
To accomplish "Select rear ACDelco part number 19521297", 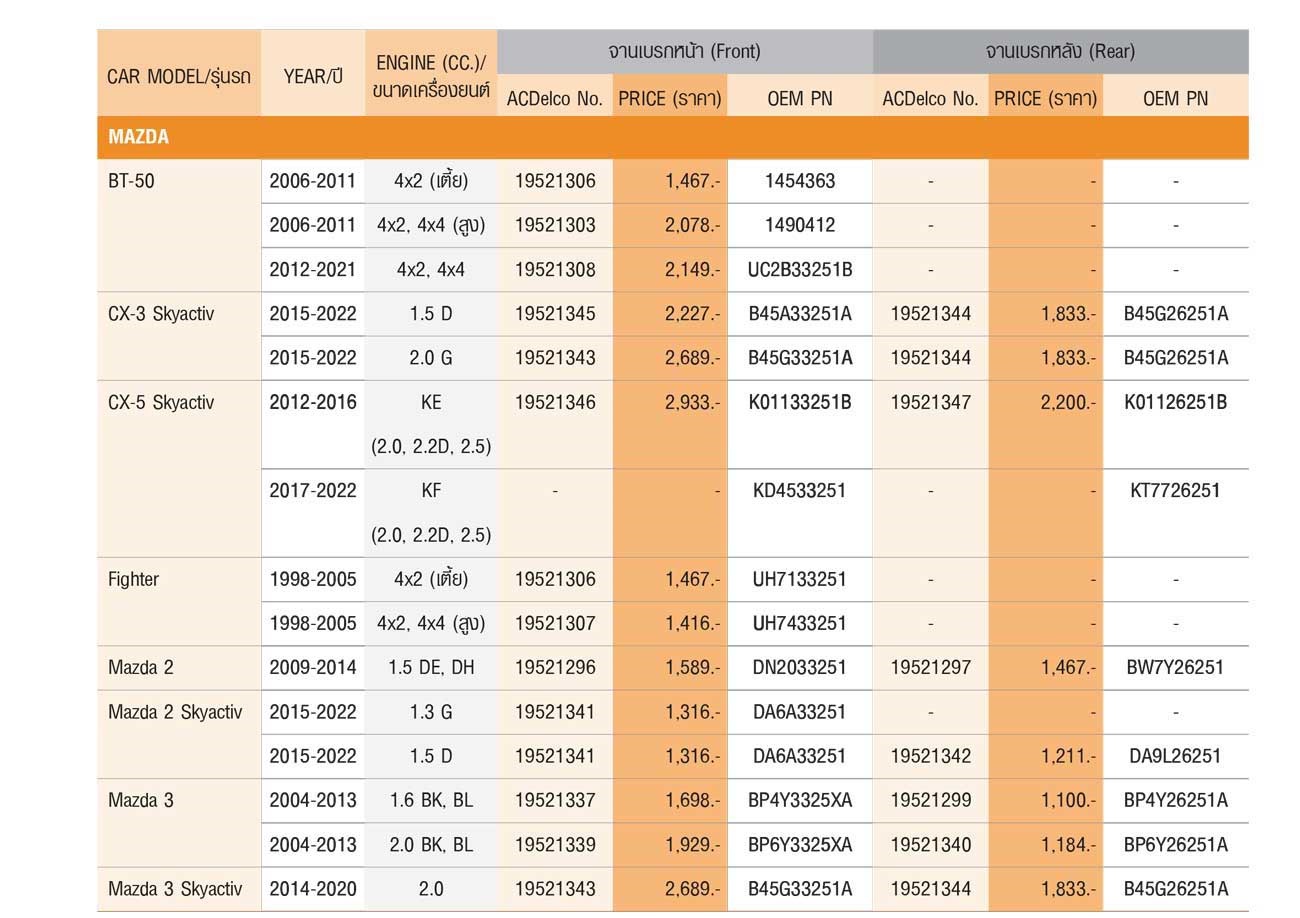I will 930,667.
